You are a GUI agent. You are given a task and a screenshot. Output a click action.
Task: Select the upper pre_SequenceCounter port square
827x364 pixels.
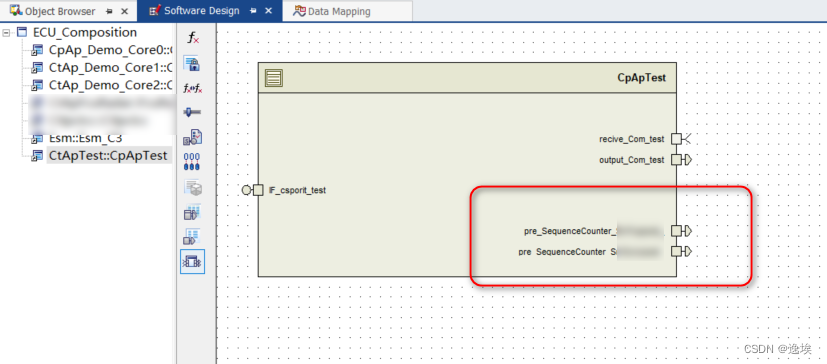(676, 231)
